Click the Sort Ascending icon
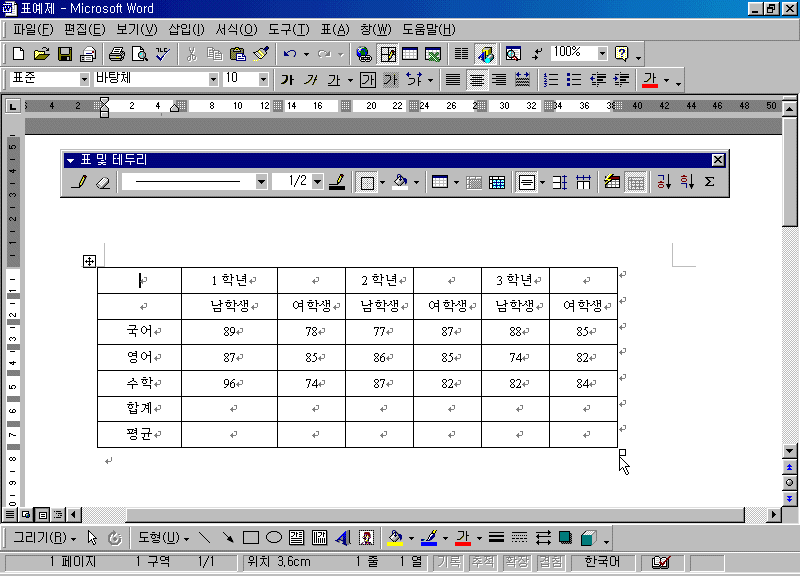This screenshot has height=576, width=800. click(664, 182)
